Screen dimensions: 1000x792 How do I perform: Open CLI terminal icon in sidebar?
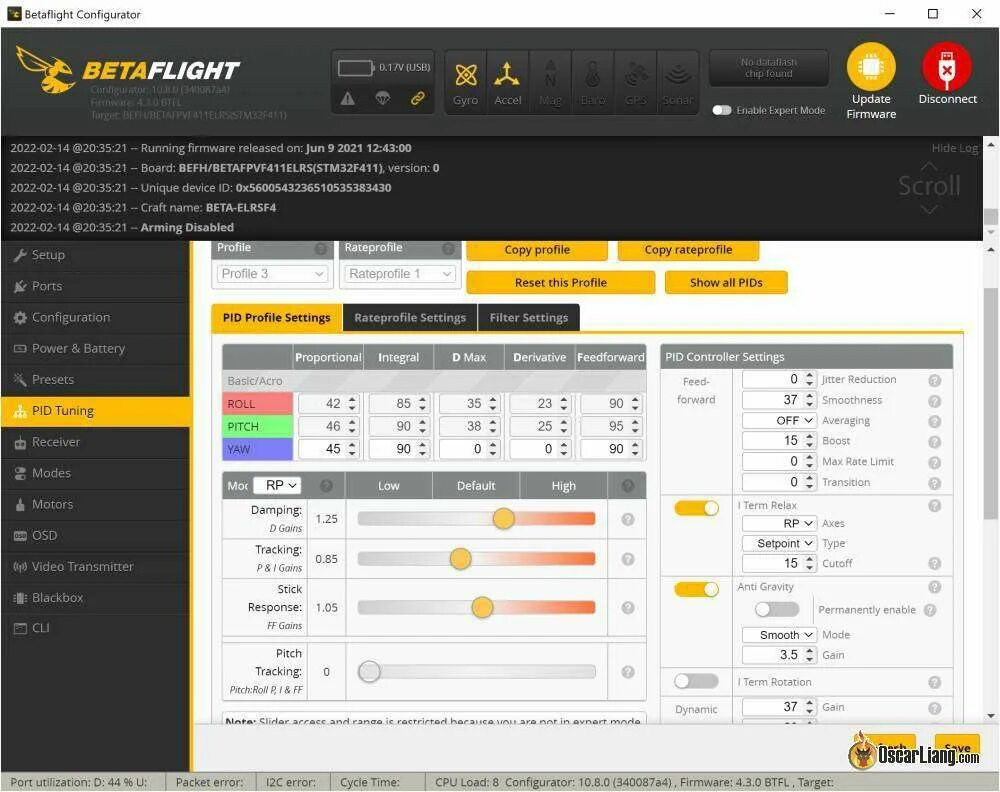pos(20,628)
